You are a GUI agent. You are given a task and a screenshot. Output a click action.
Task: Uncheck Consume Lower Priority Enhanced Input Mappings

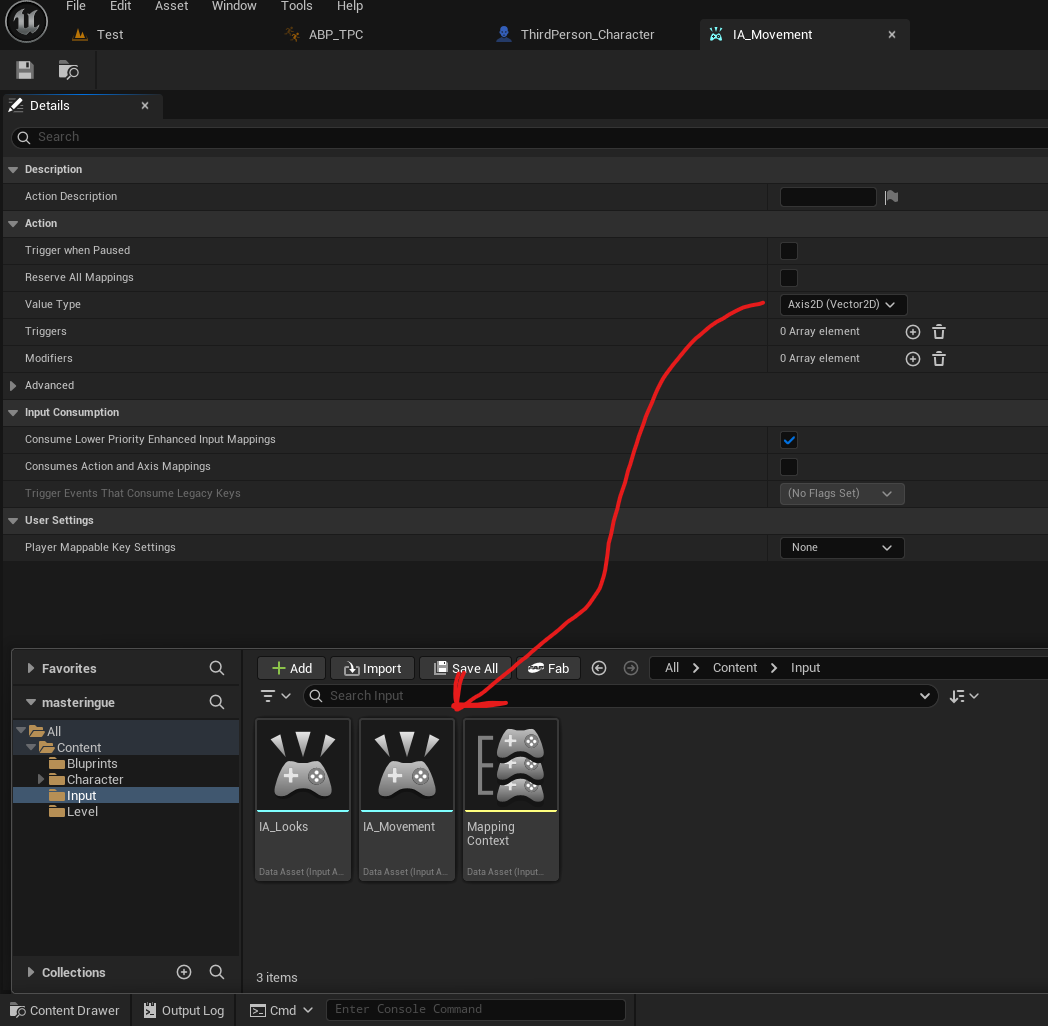tap(789, 440)
